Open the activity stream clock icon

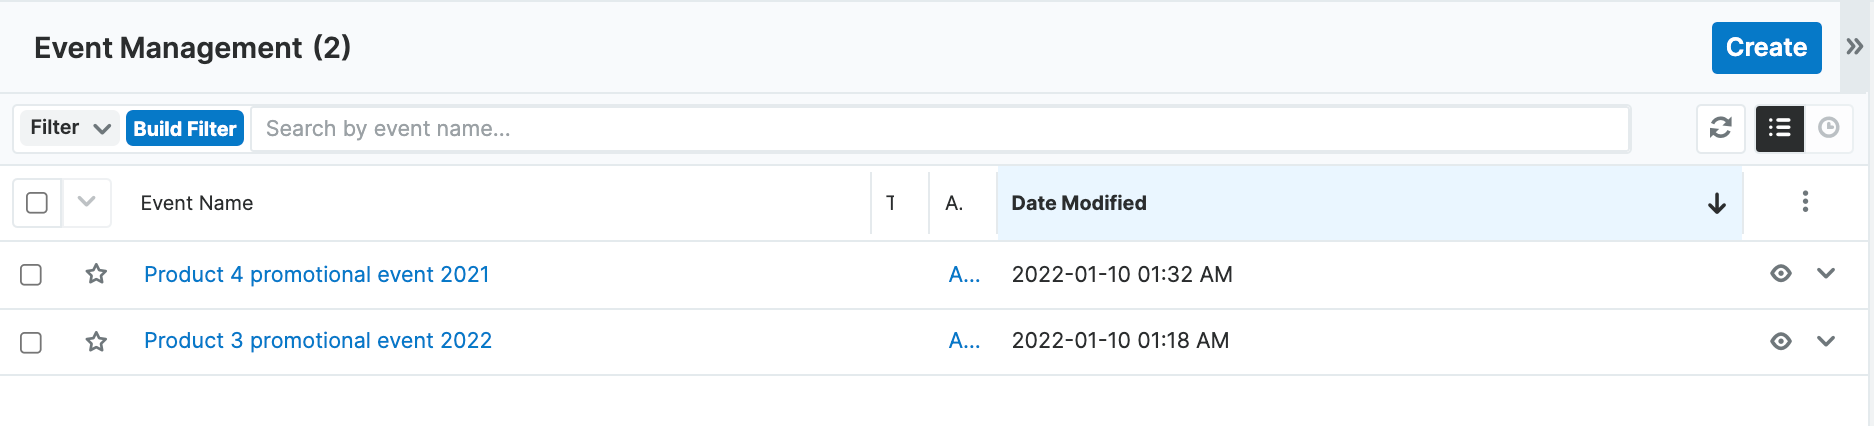click(1829, 128)
